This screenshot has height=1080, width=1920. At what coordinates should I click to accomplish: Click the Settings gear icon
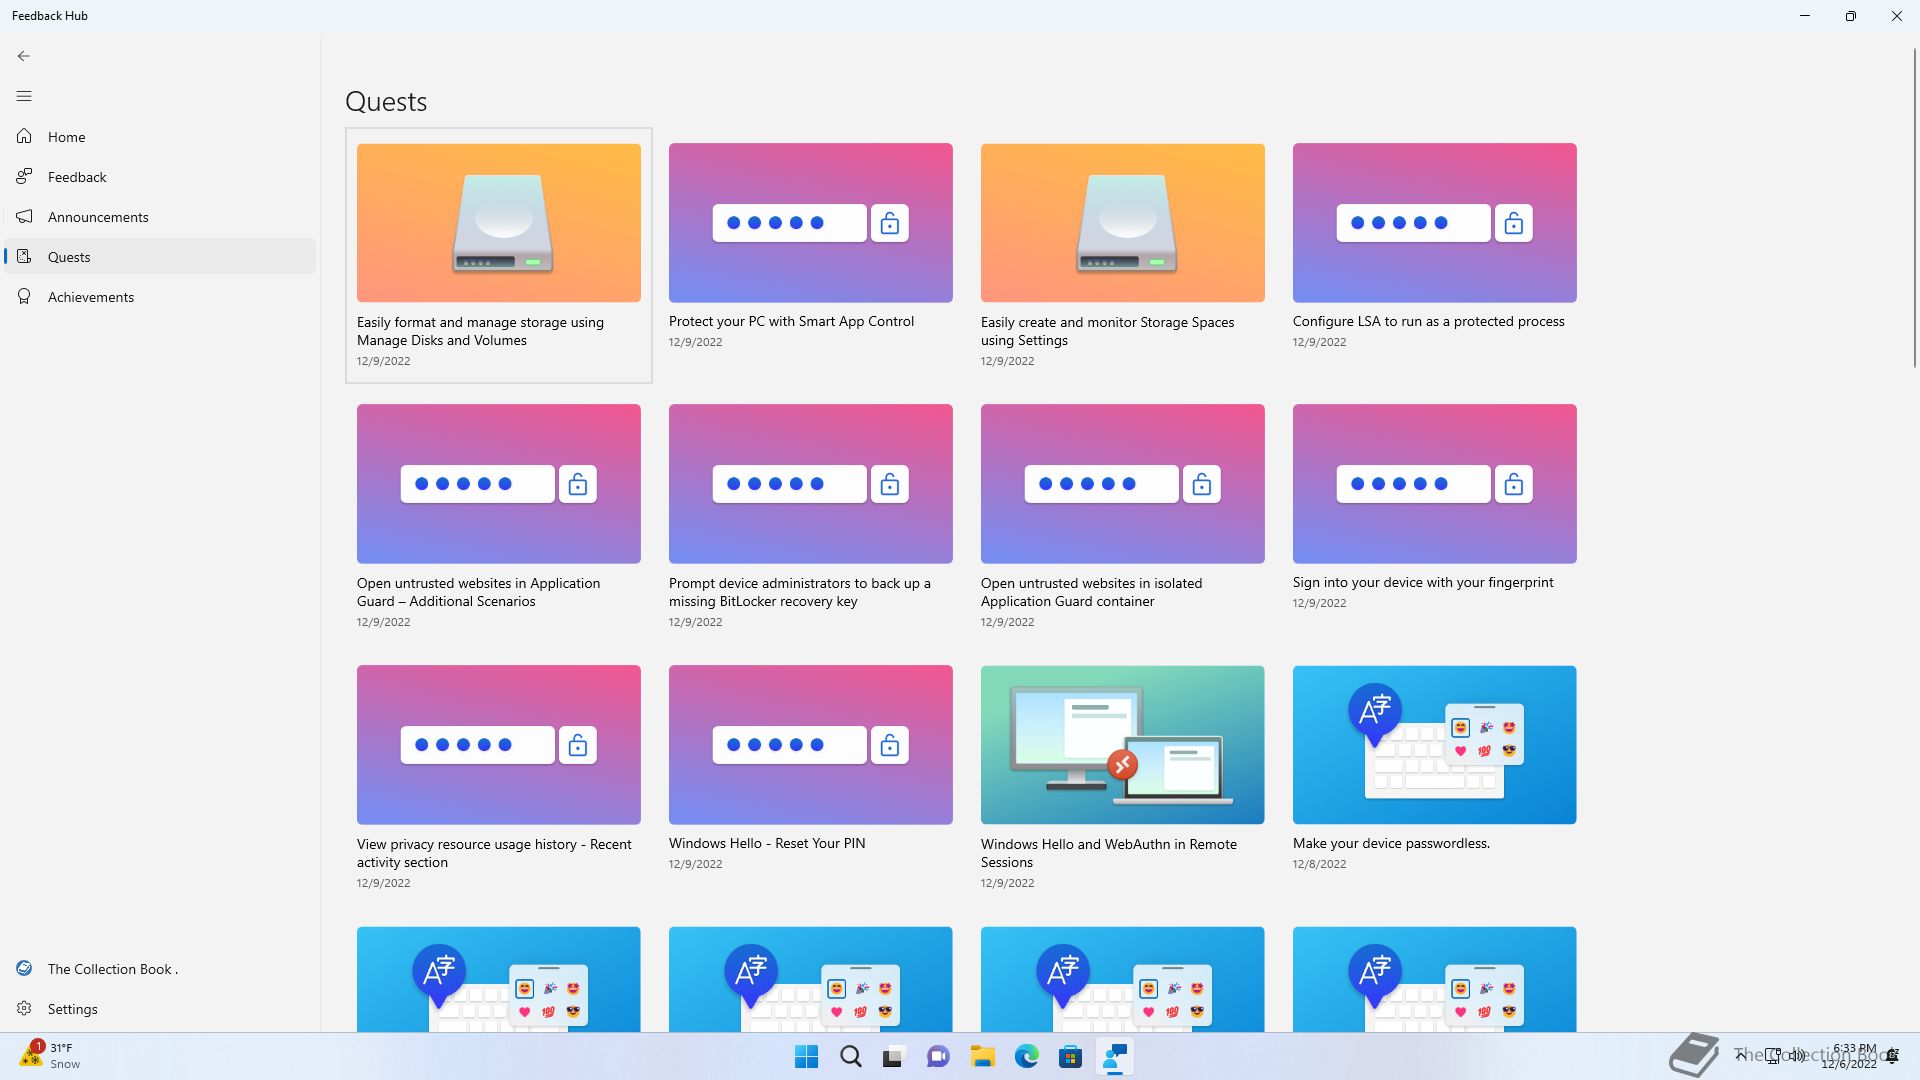(24, 1008)
